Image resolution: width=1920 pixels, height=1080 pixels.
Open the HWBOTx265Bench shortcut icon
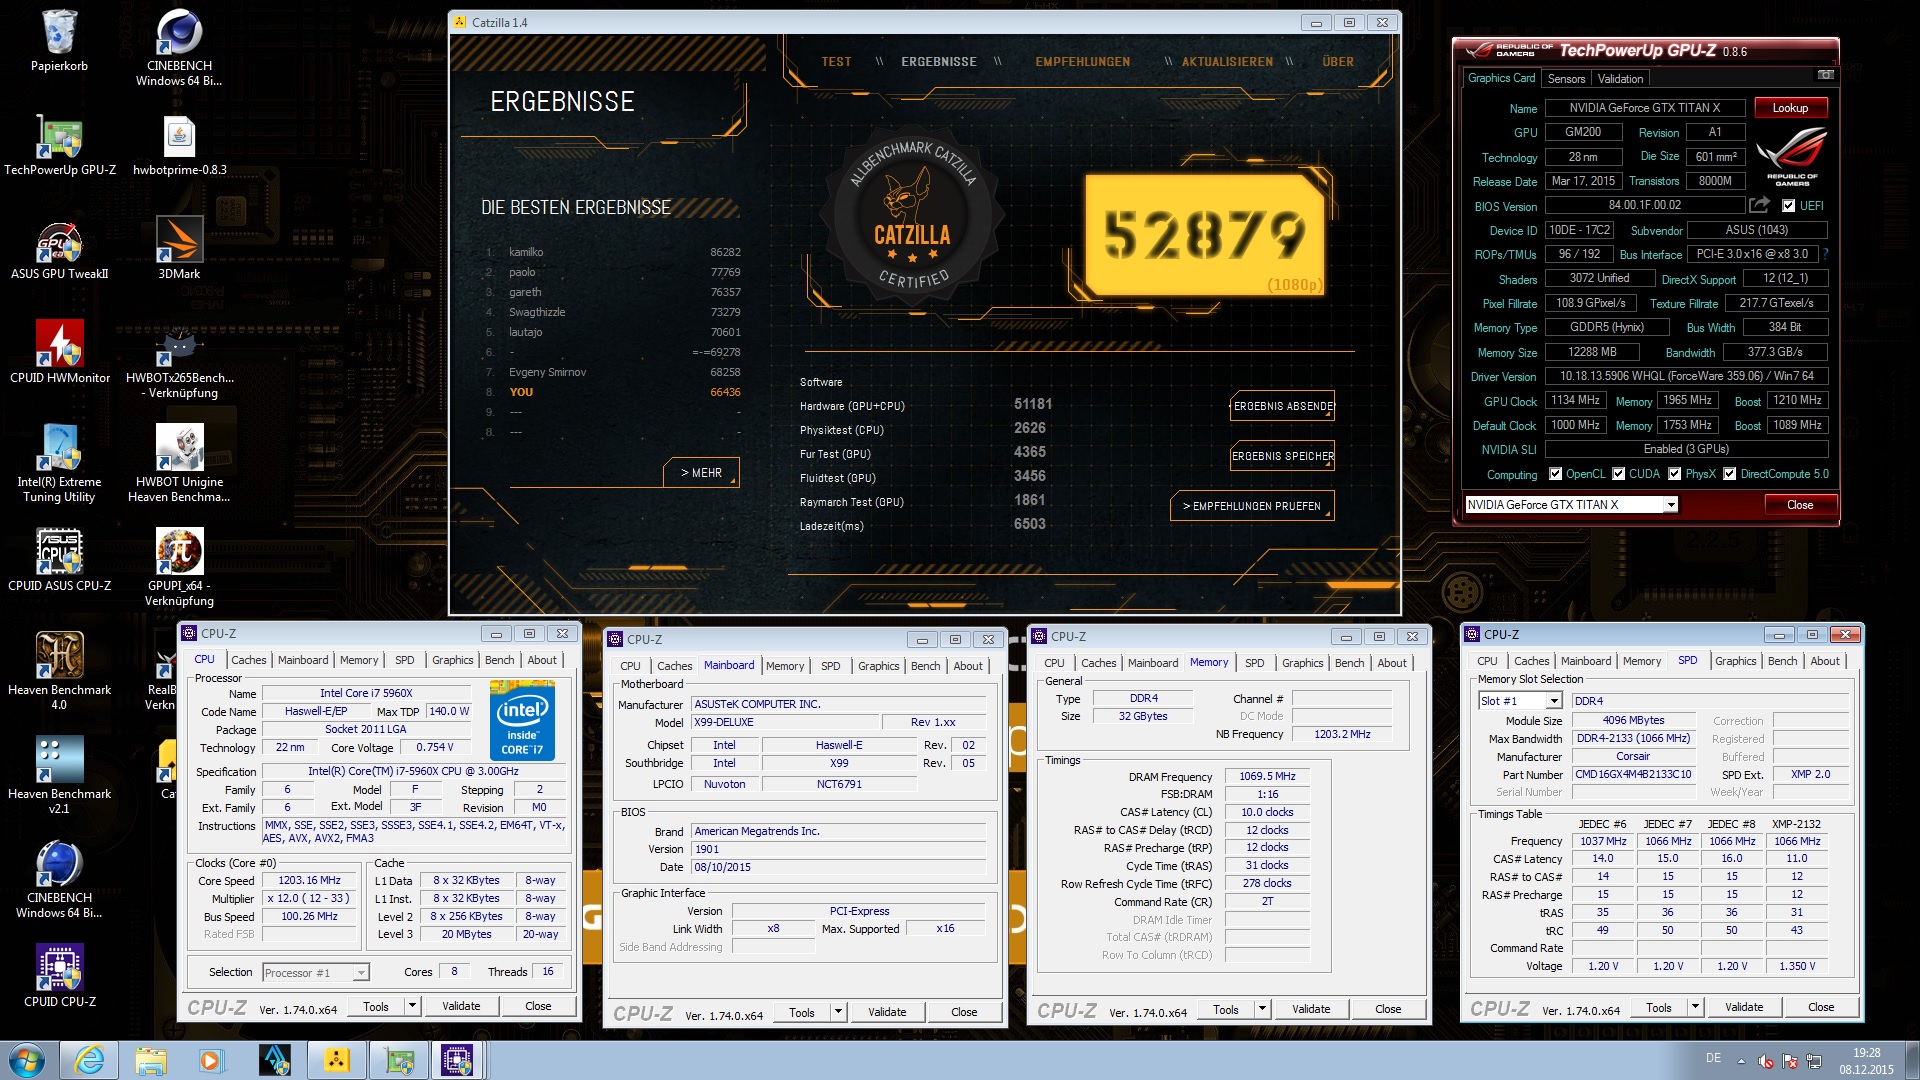[x=179, y=360]
